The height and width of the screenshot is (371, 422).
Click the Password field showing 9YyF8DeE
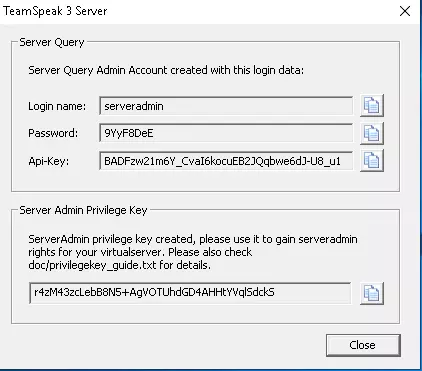pos(226,133)
